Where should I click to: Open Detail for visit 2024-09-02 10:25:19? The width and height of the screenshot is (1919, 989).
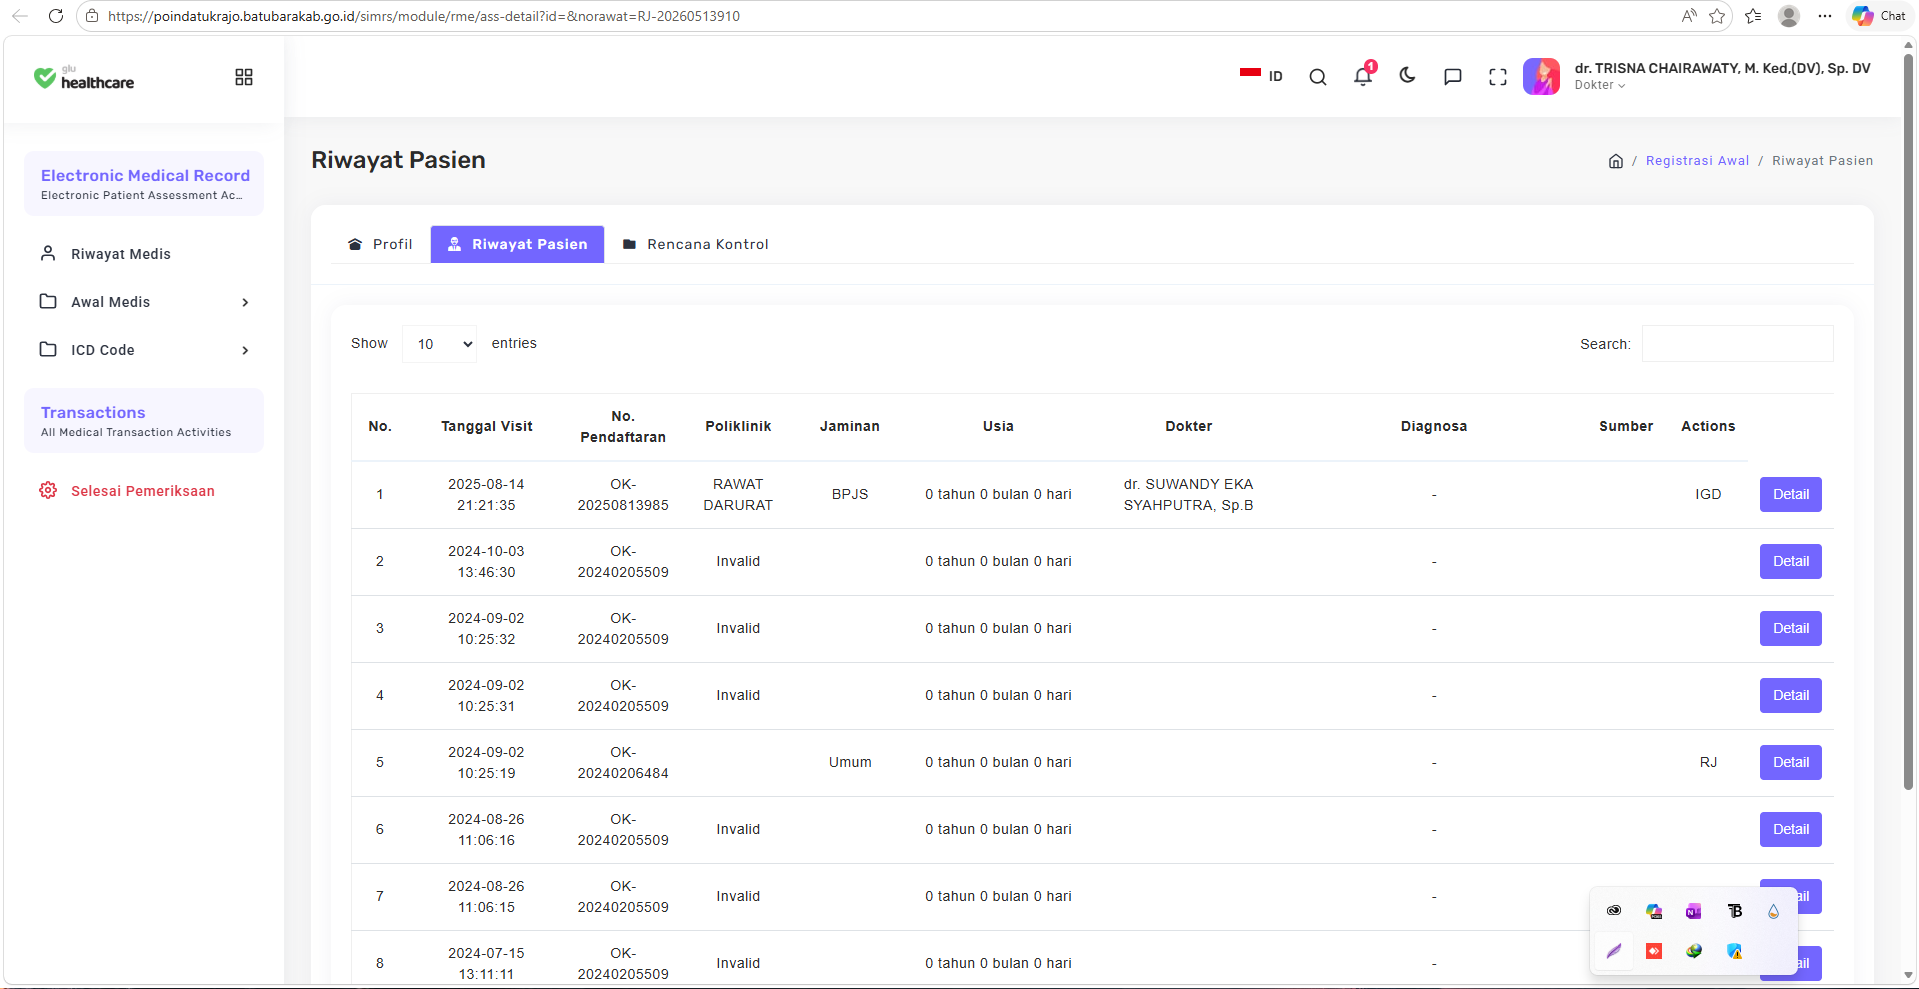[1791, 762]
